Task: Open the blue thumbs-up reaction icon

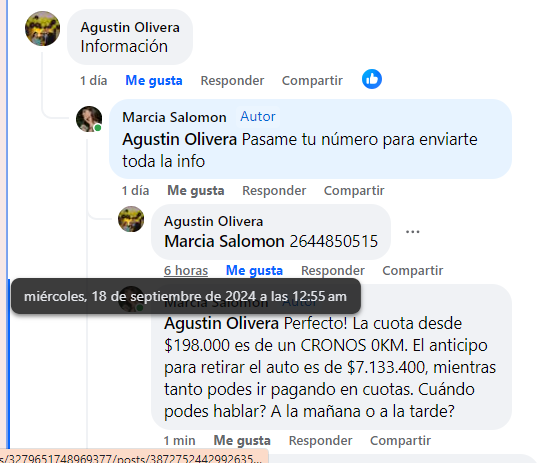Action: pyautogui.click(x=372, y=79)
